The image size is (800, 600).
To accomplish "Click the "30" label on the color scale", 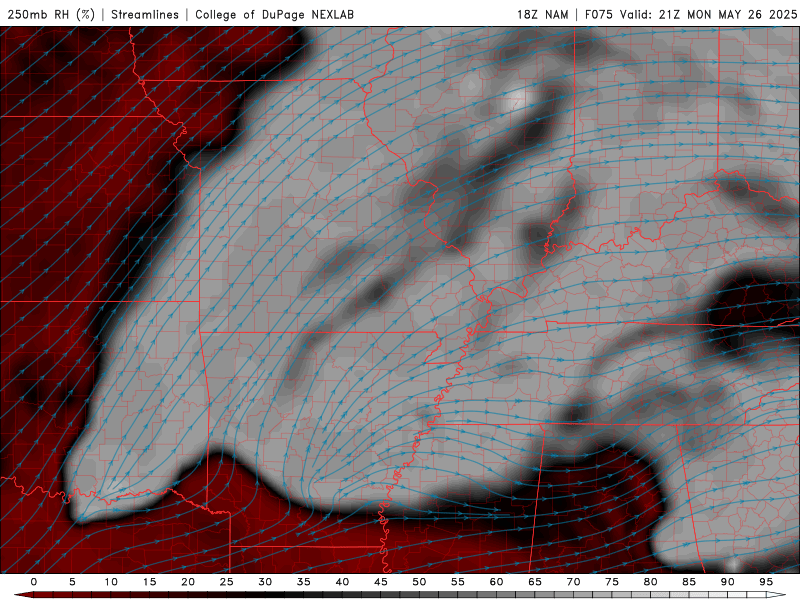I will coord(265,582).
